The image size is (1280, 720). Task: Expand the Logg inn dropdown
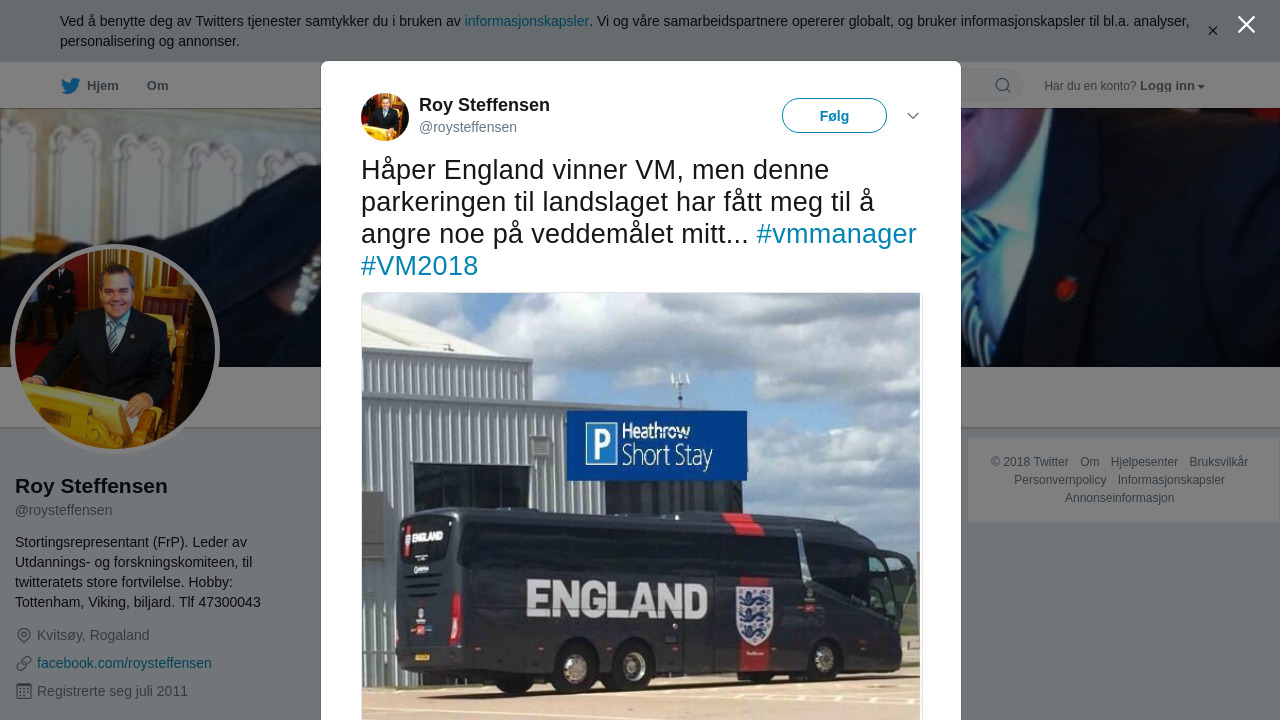click(1172, 86)
